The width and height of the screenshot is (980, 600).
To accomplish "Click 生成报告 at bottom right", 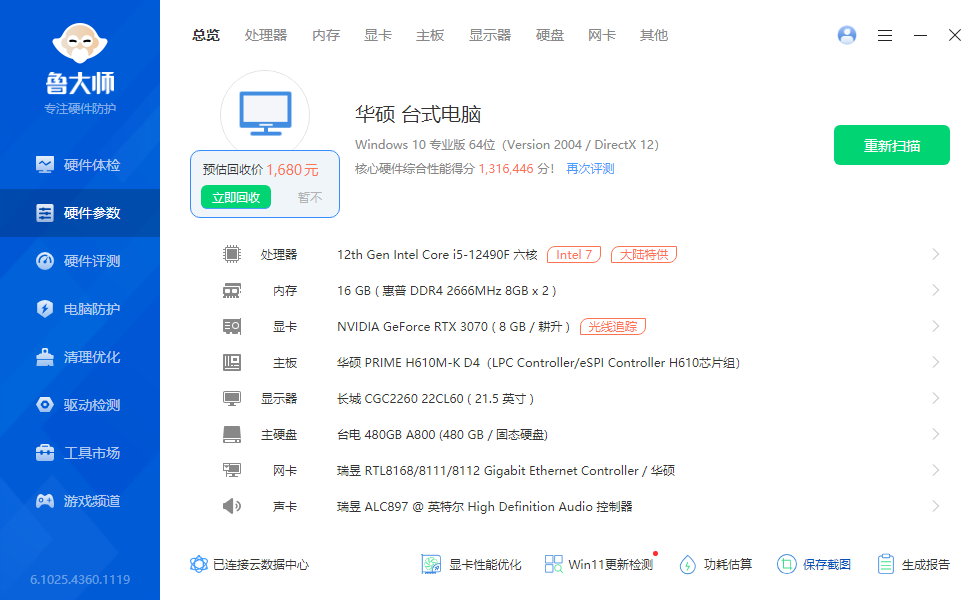I will pyautogui.click(x=913, y=564).
